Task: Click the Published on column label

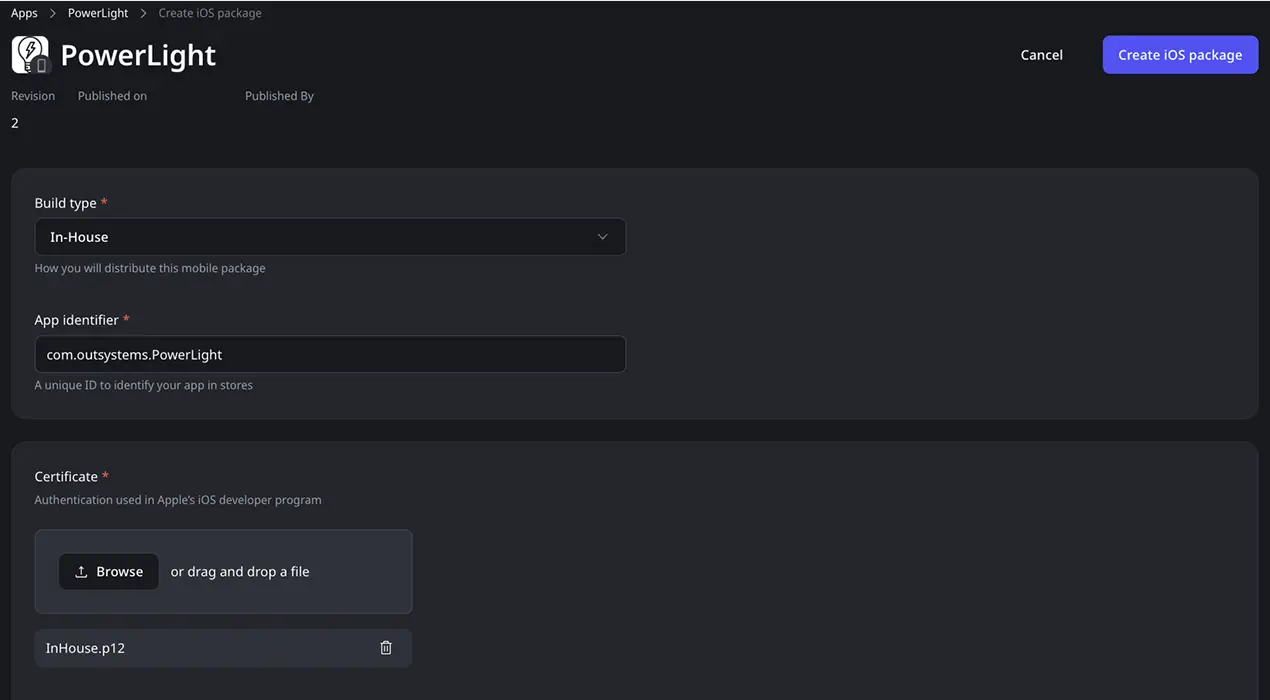Action: 111,95
